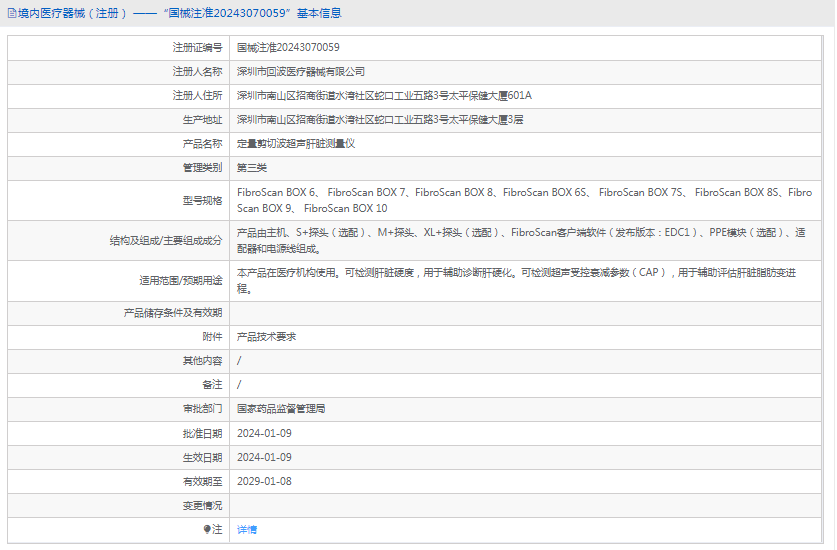Open the 详情 link in the 注 row
This screenshot has height=550, width=837.
point(247,529)
